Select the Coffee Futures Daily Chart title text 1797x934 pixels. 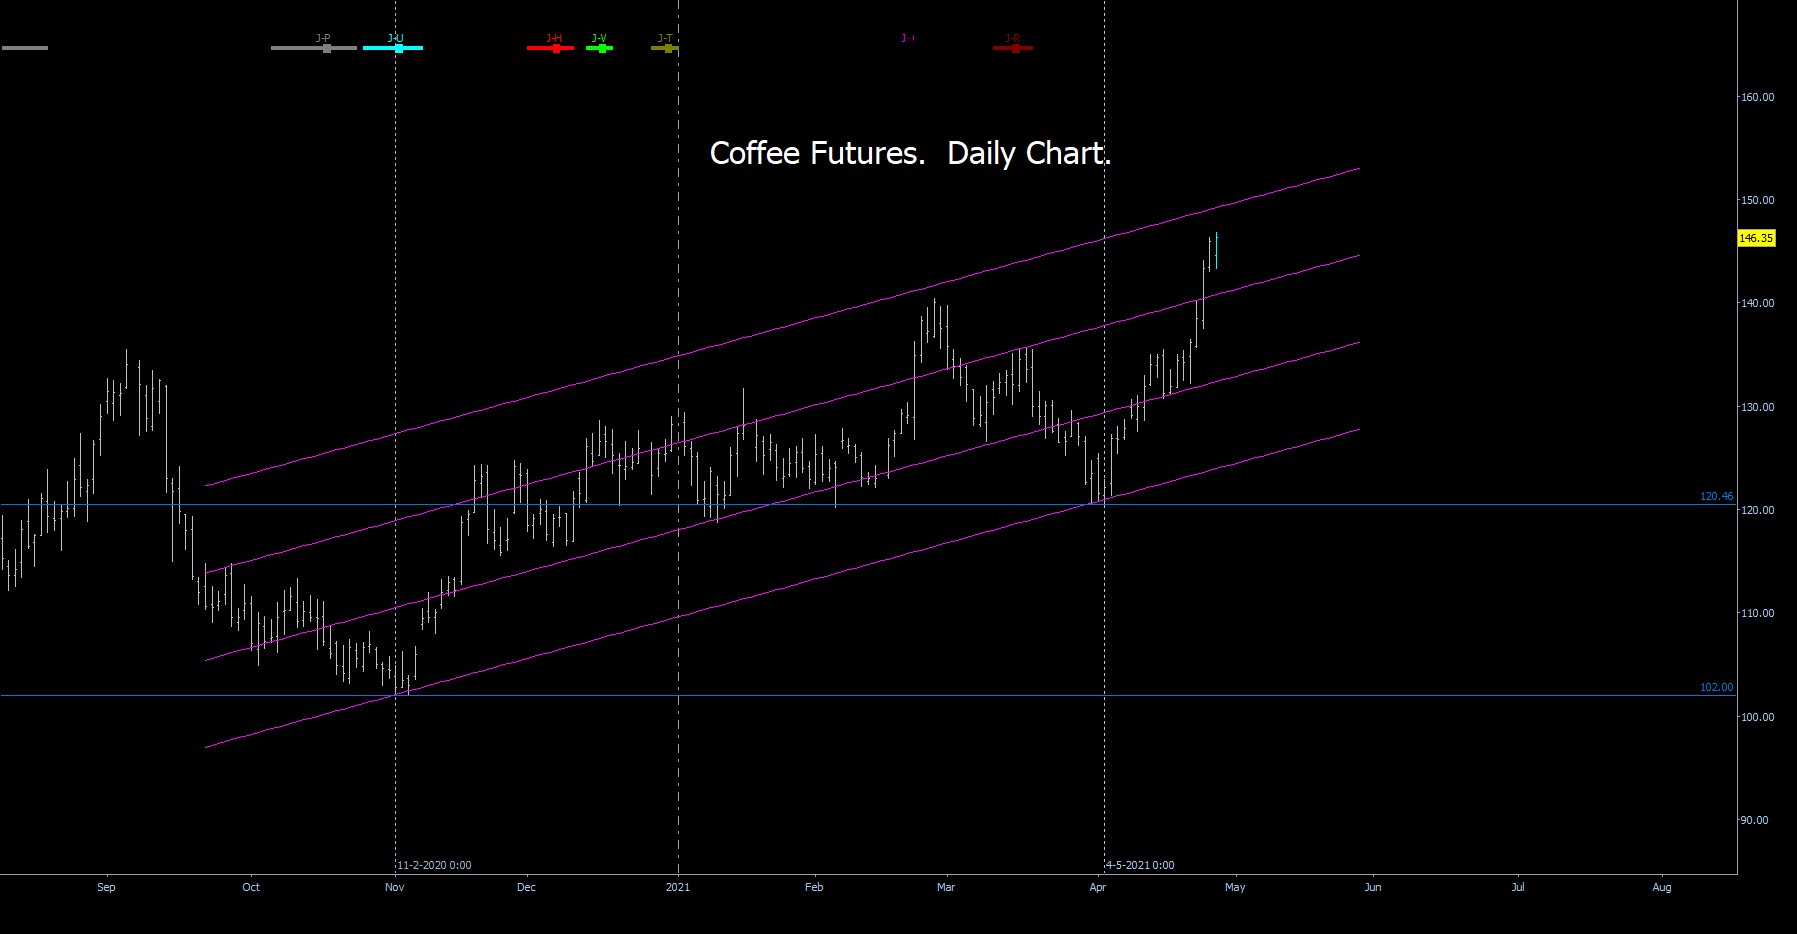[x=910, y=153]
